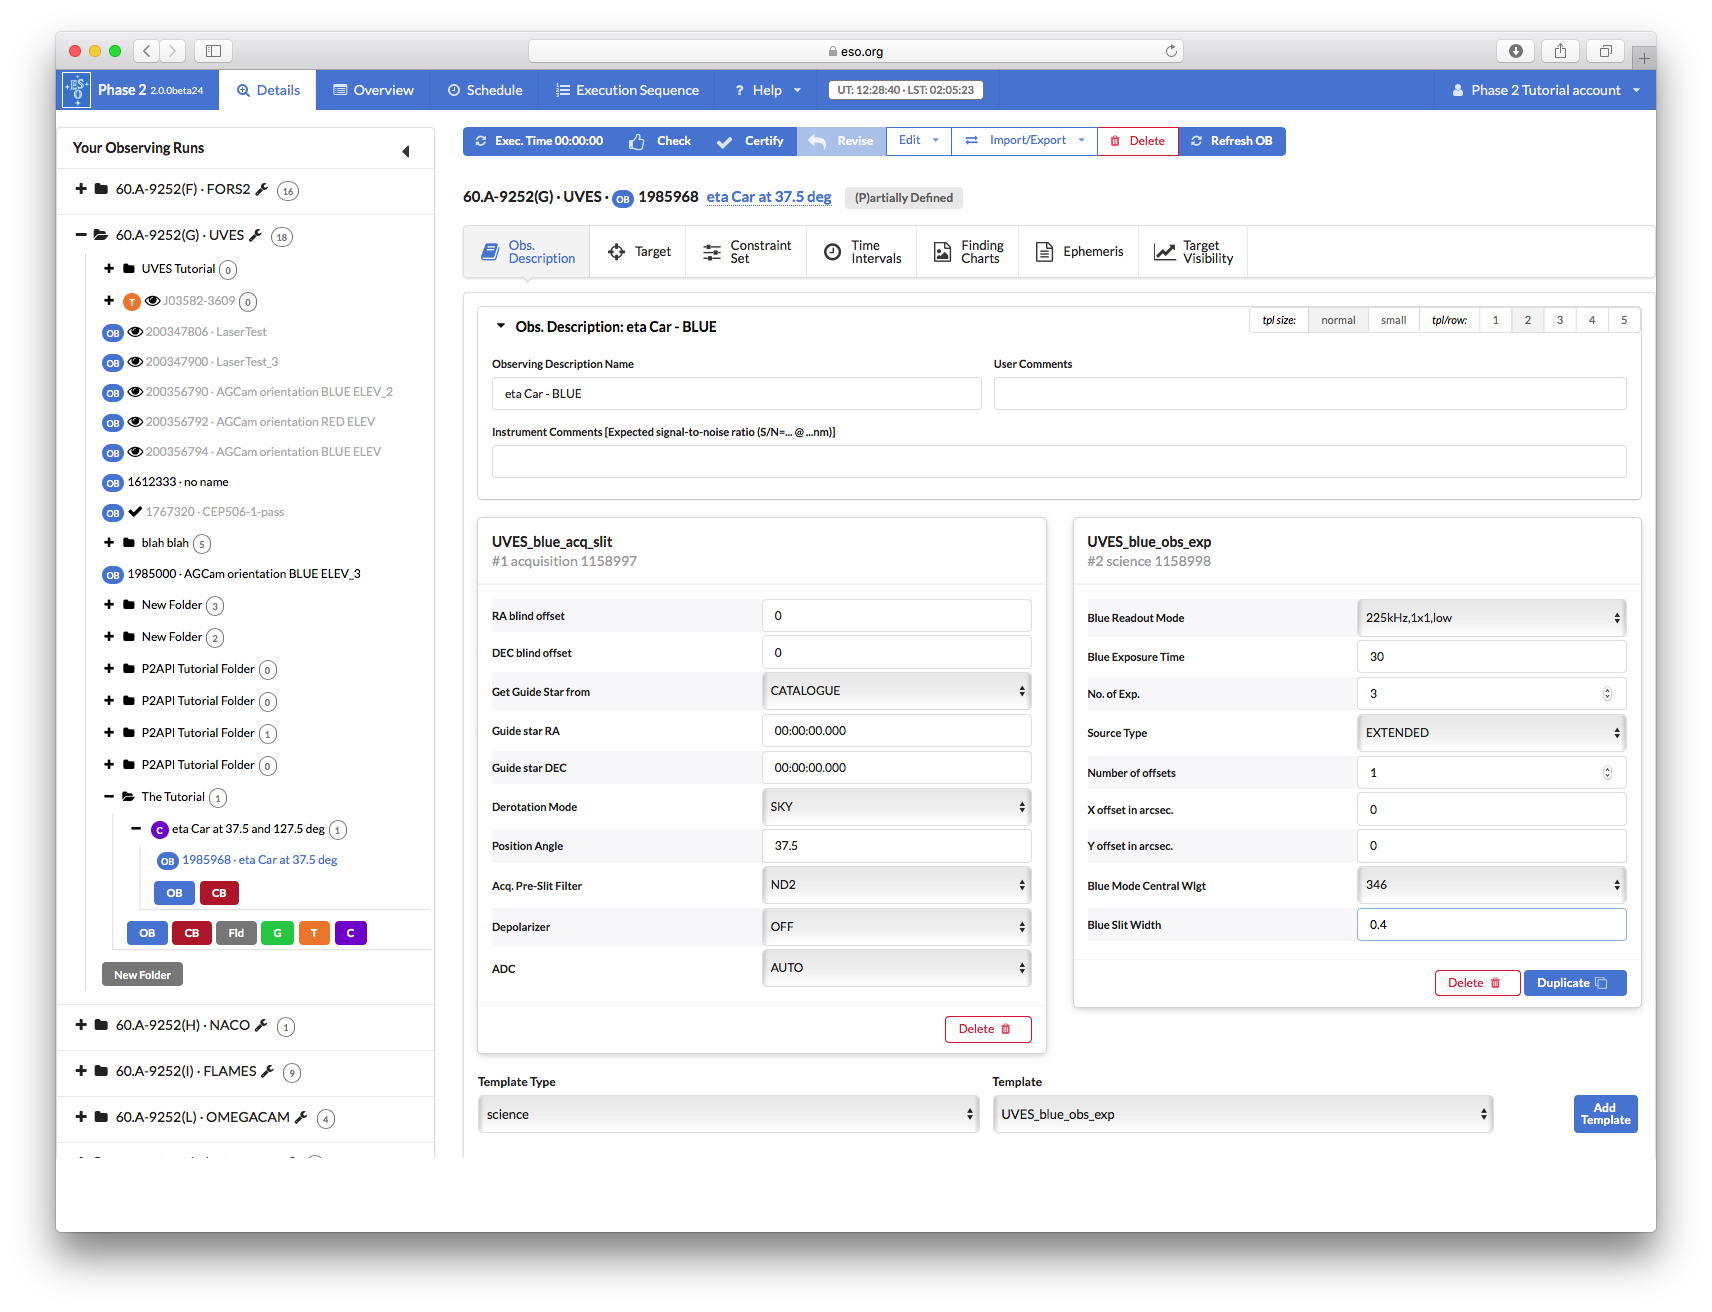The height and width of the screenshot is (1312, 1712).
Task: Open the Blue Readout Mode dropdown
Action: [x=1491, y=618]
